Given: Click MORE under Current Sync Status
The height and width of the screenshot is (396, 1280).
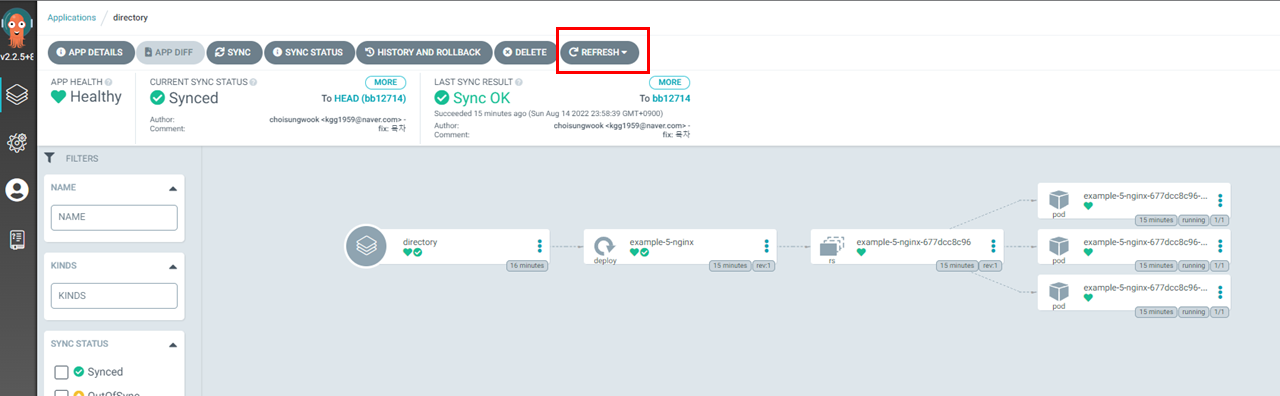Looking at the screenshot, I should [385, 82].
